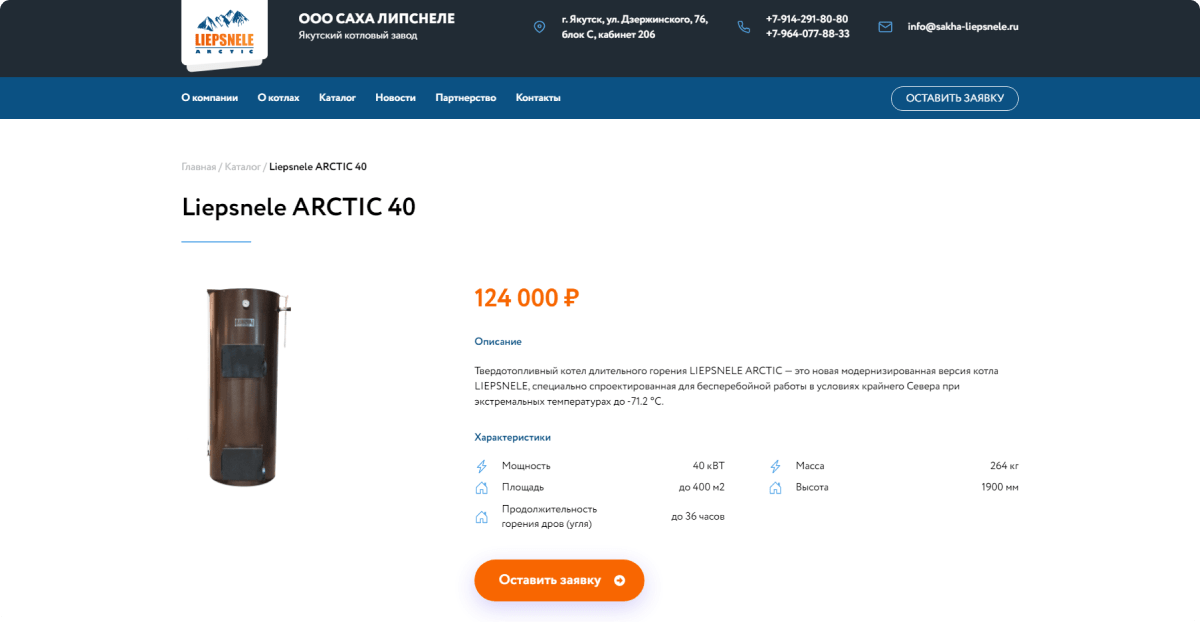Screen dimensions: 1200x622
Task: Click the Характеристики section heading
Action: click(512, 438)
